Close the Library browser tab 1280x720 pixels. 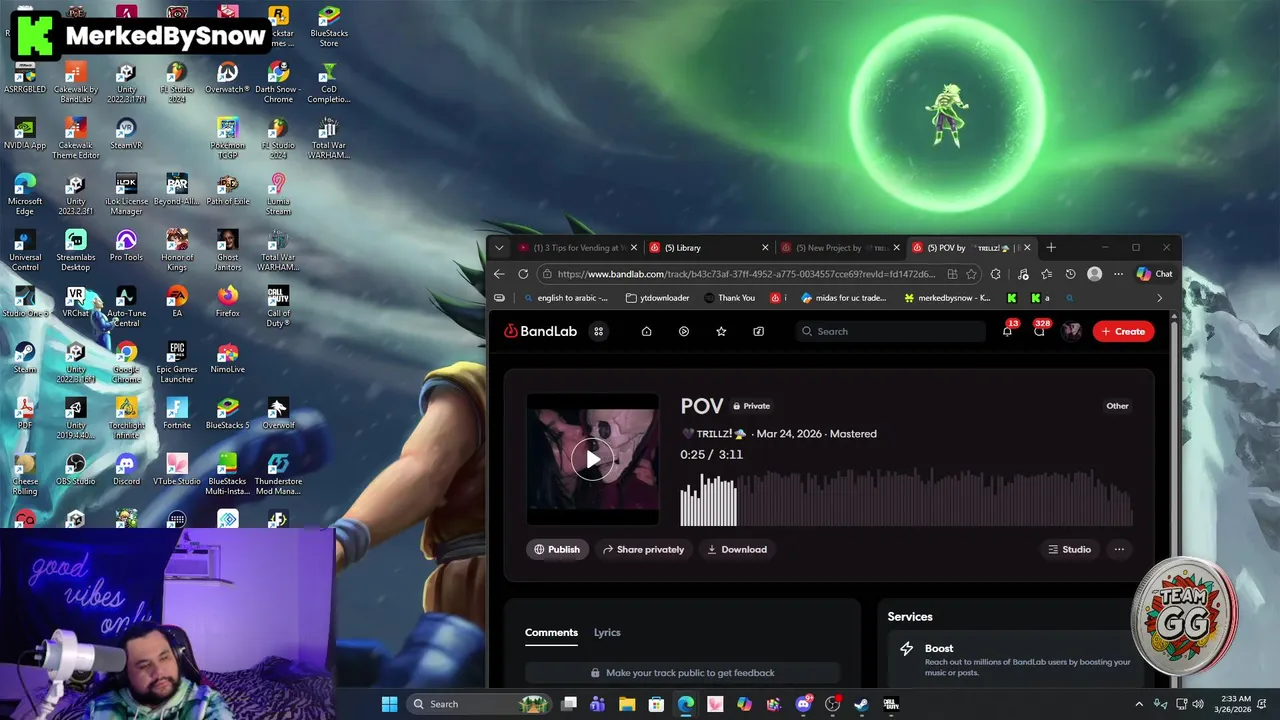[765, 248]
